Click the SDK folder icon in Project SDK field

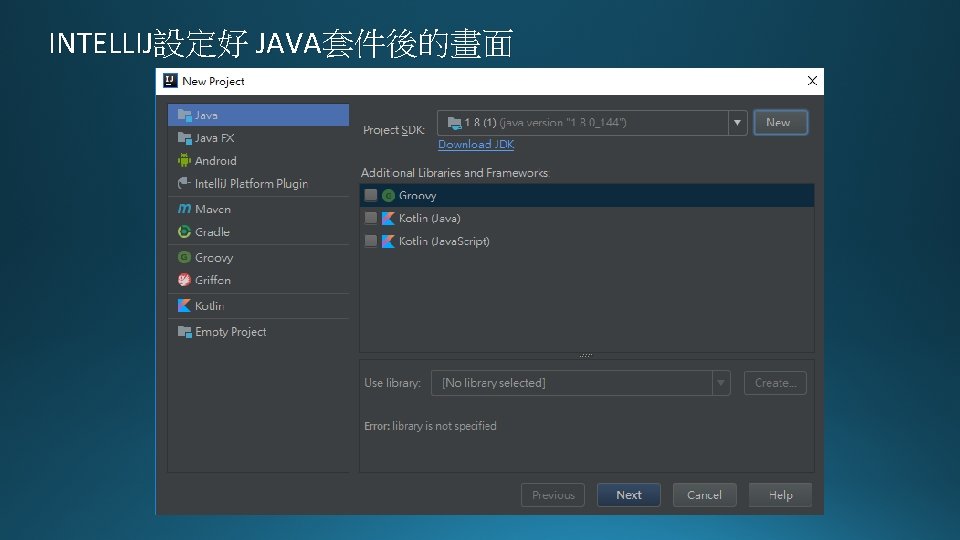[454, 123]
